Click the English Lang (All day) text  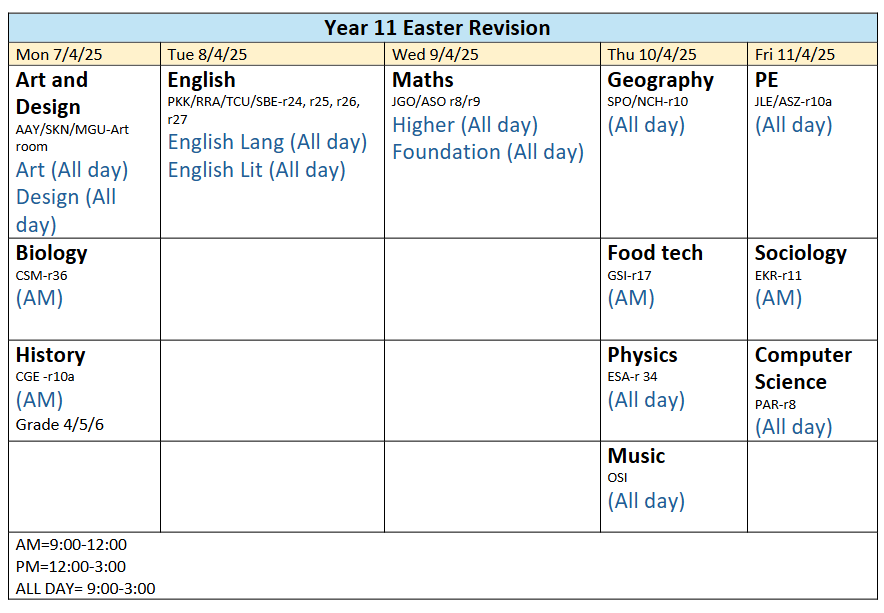(267, 142)
